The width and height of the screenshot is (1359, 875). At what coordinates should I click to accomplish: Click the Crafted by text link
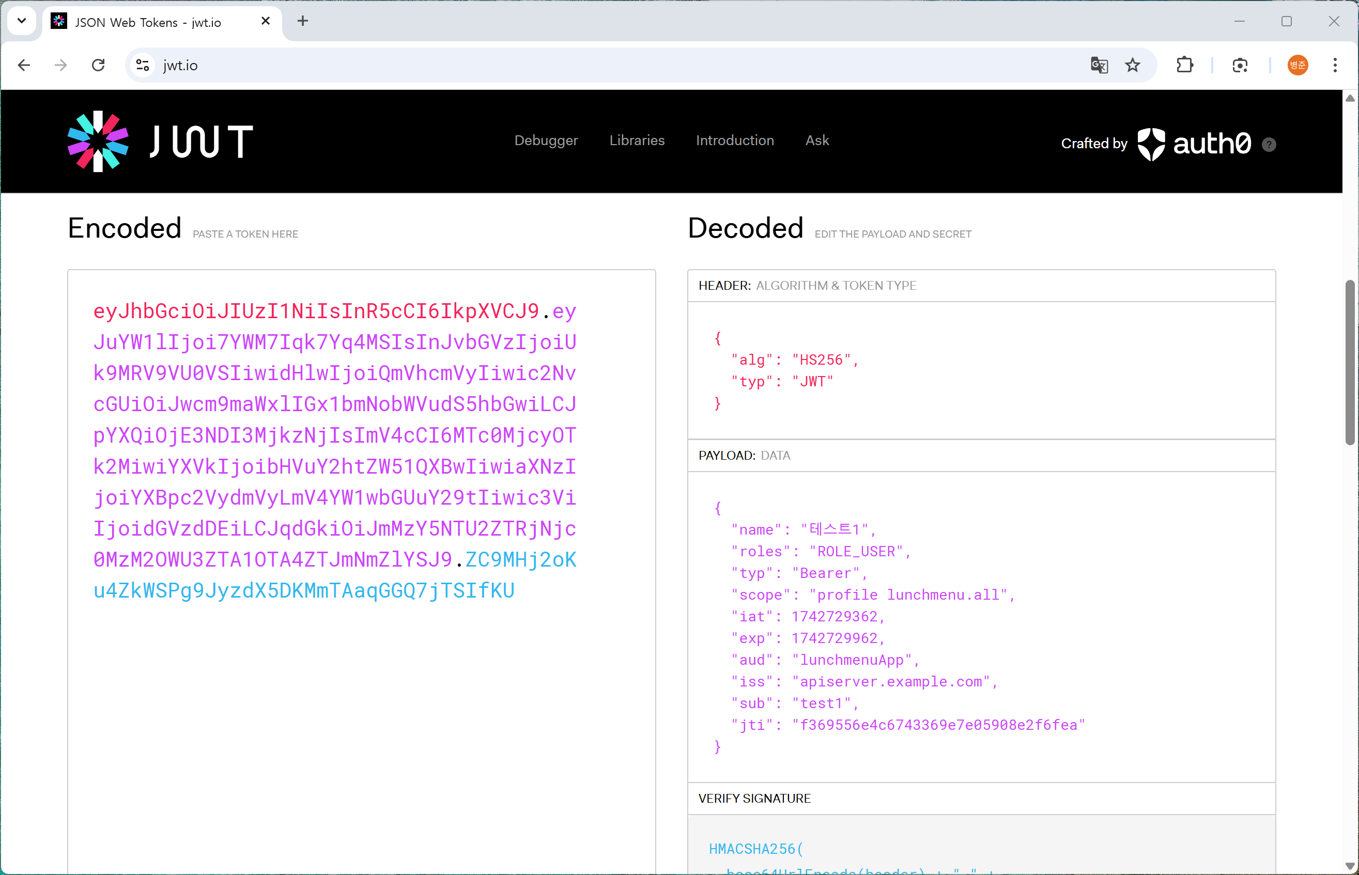[1094, 144]
